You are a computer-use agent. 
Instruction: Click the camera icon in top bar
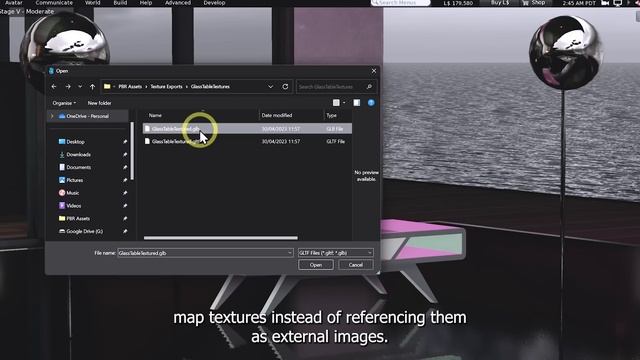(605, 3)
